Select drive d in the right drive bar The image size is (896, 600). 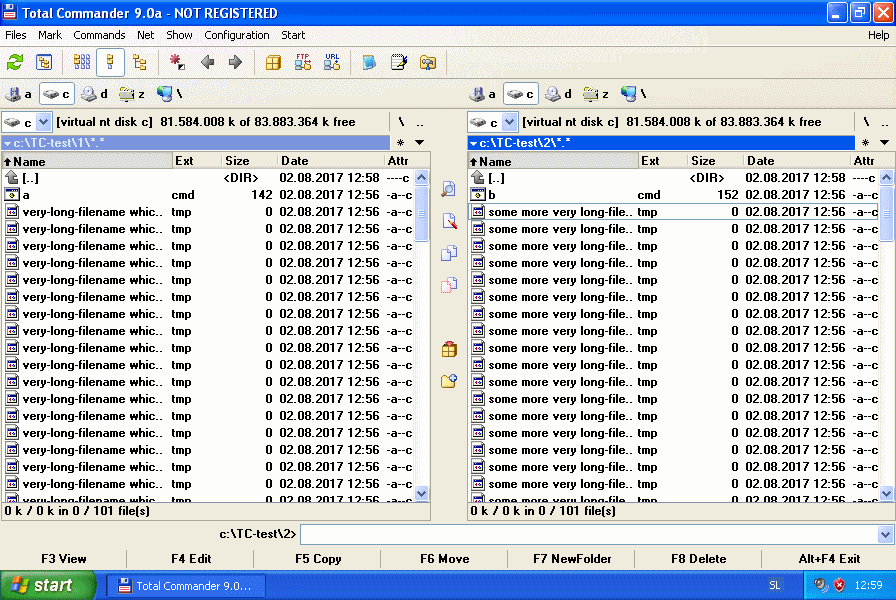pos(559,94)
